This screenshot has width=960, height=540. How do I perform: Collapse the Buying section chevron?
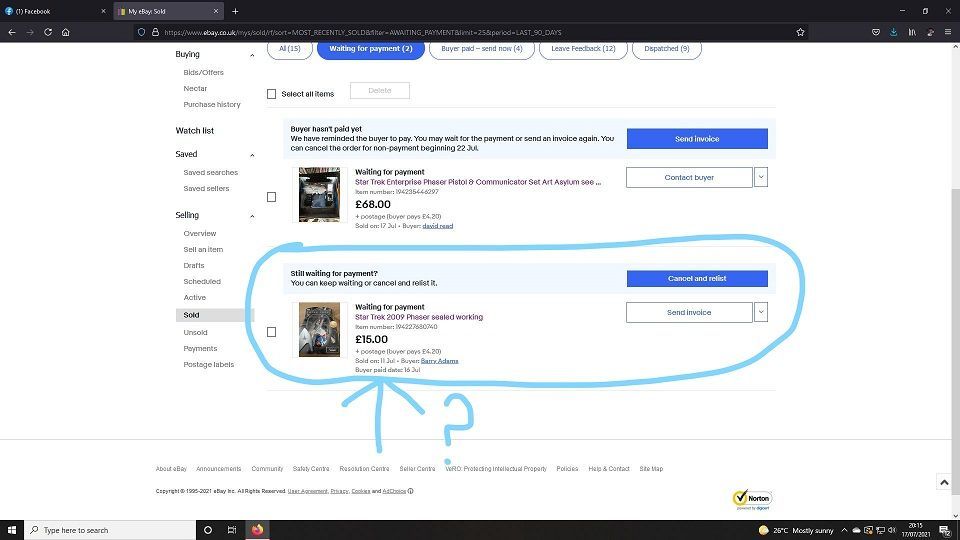252,55
